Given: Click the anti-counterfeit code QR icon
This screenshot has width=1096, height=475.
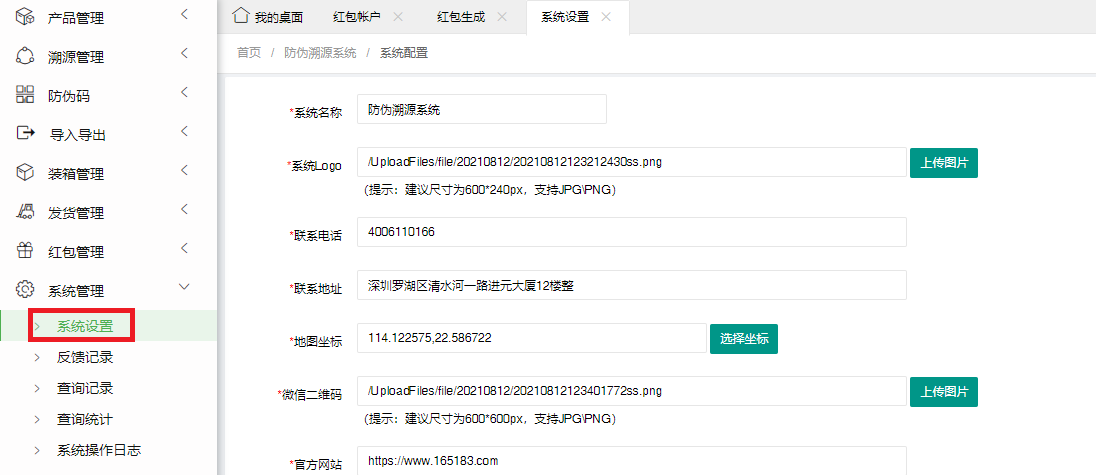Looking at the screenshot, I should click(25, 95).
